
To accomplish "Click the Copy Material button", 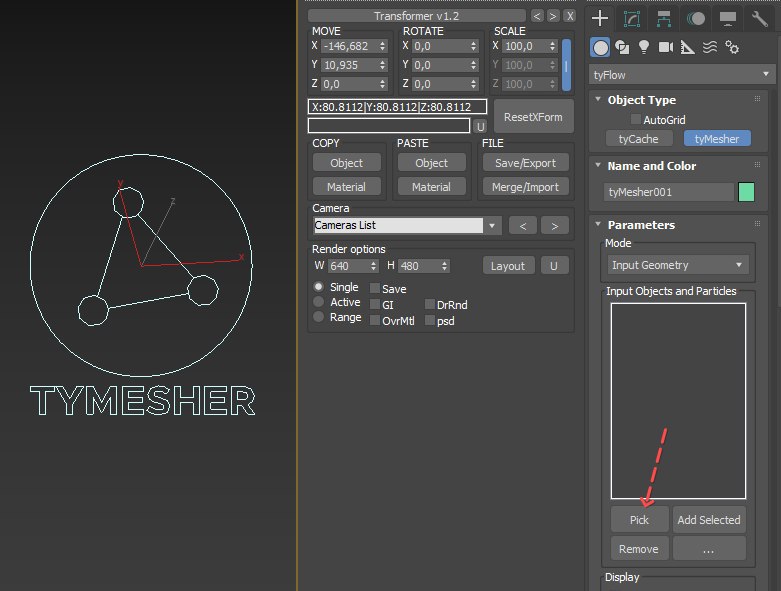I will (347, 187).
